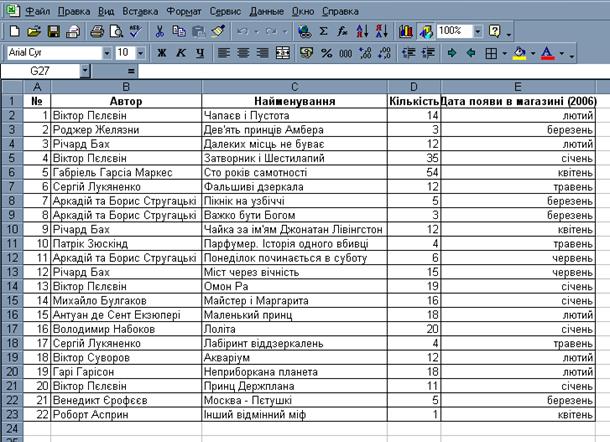The image size is (610, 442).
Task: Toggle underline Ч formatting
Action: [200, 53]
